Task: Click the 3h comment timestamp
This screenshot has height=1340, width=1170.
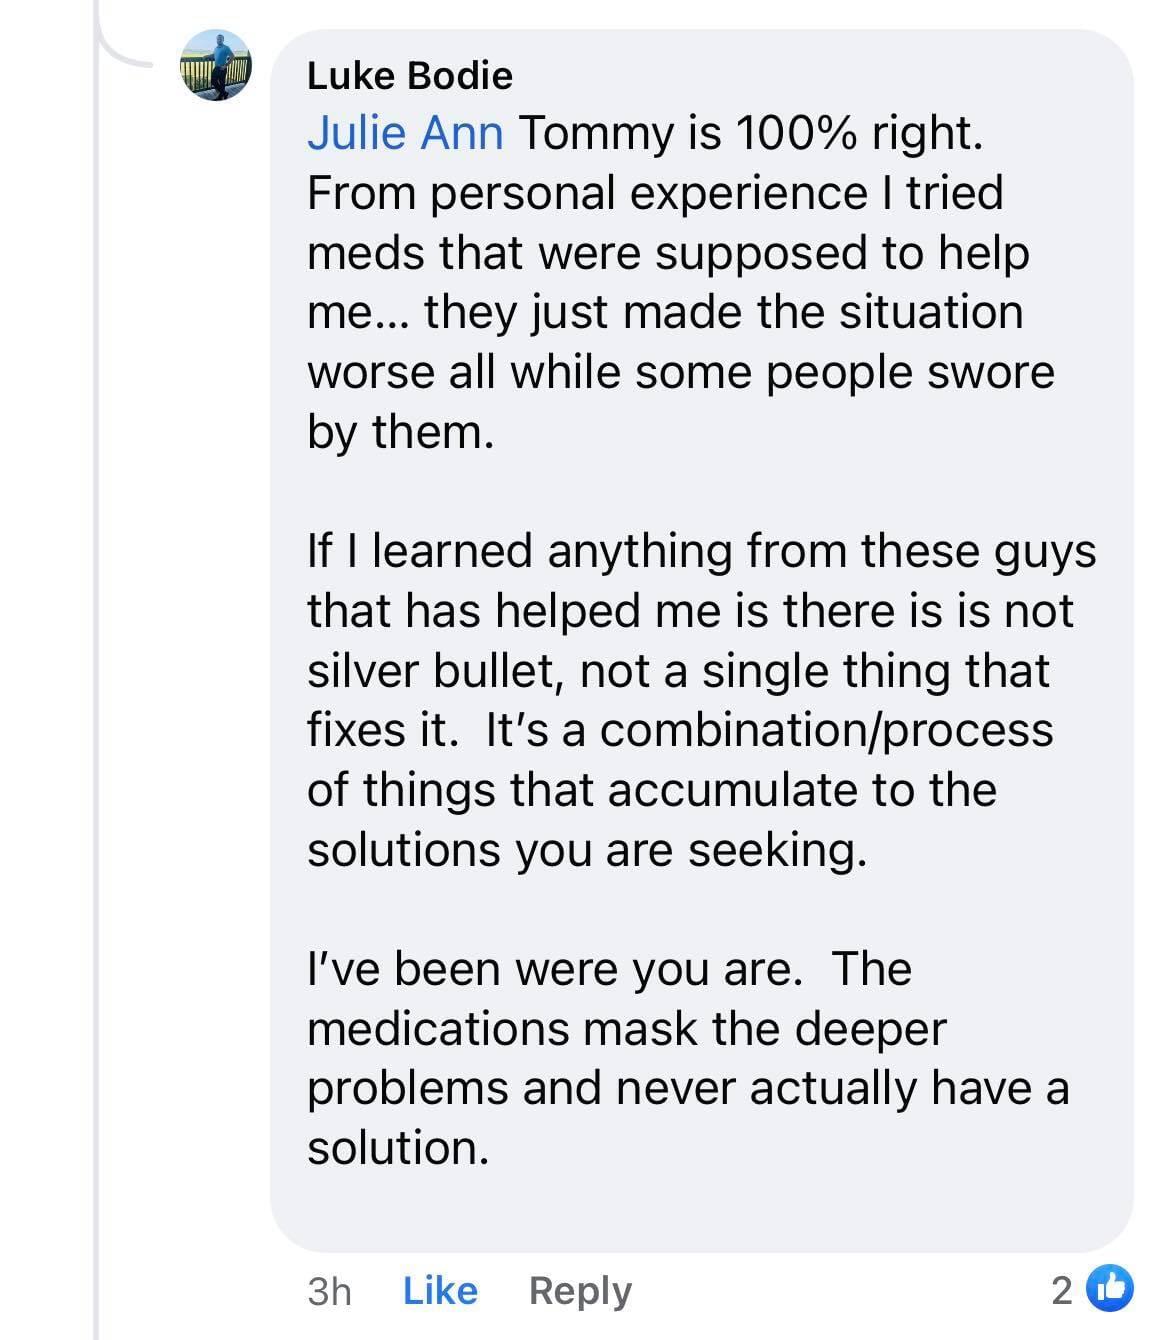Action: (329, 1290)
